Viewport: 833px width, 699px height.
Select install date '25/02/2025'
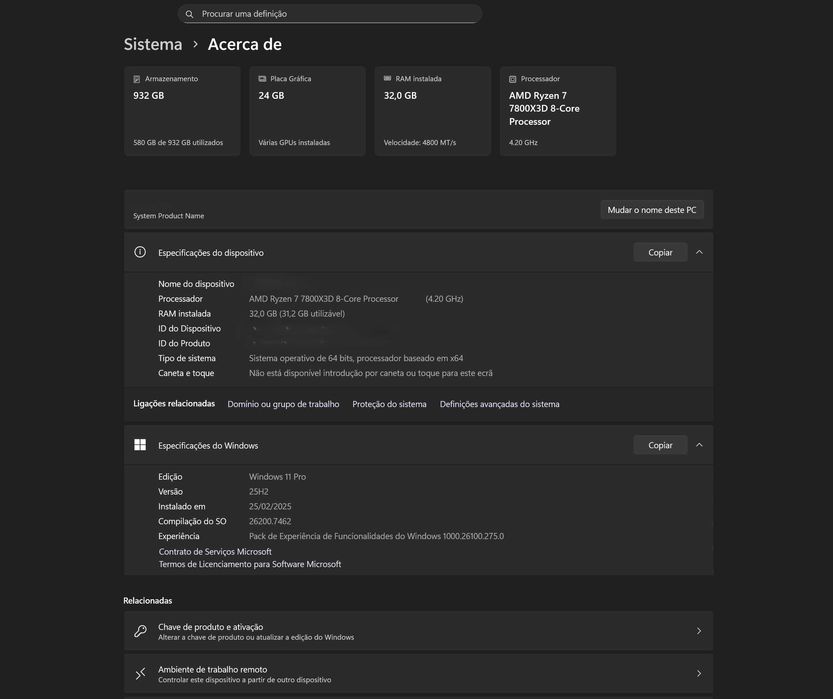(x=270, y=507)
